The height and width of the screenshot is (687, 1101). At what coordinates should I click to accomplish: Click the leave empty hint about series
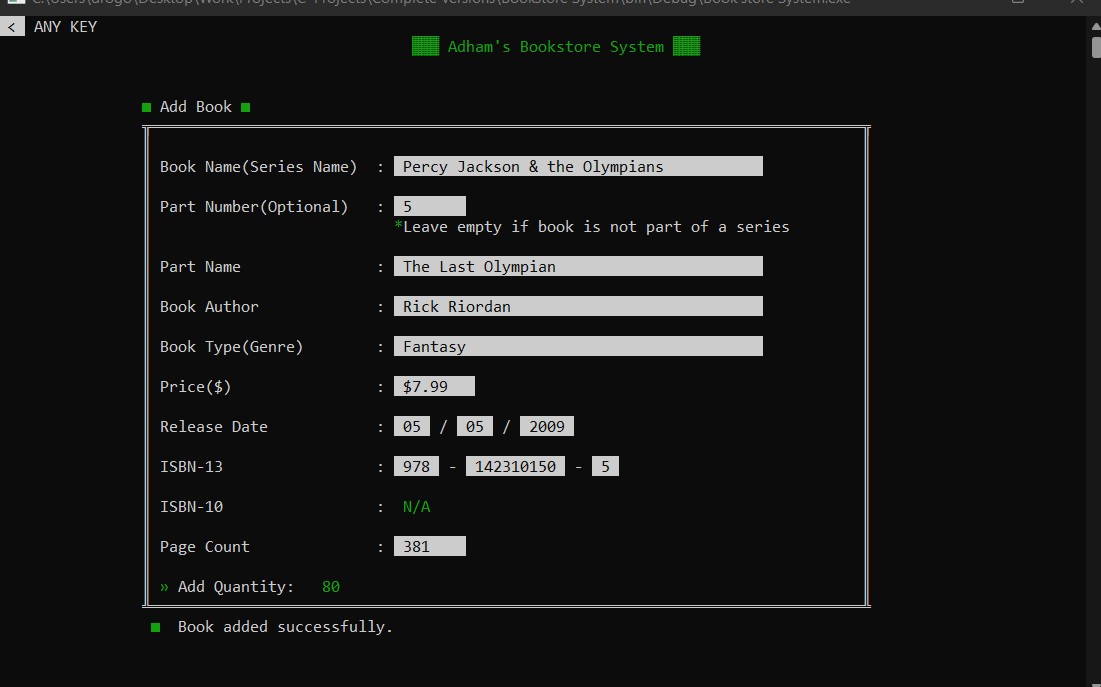coord(592,227)
